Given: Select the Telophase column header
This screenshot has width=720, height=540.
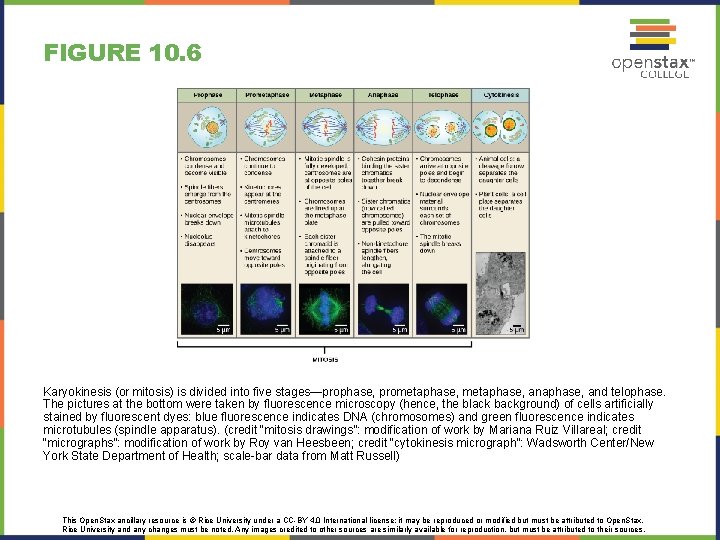Looking at the screenshot, I should [442, 95].
